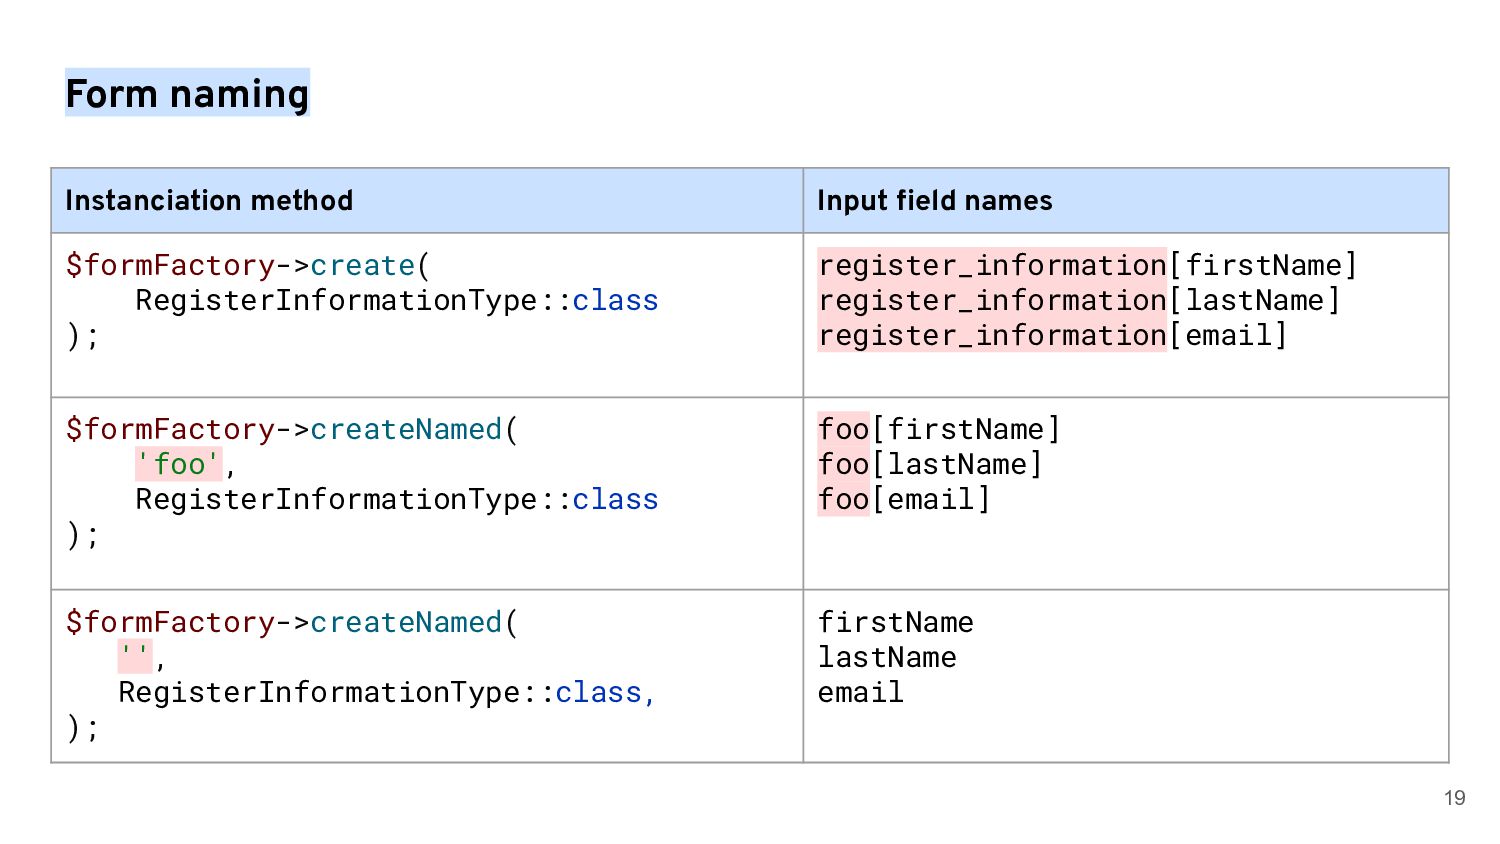The width and height of the screenshot is (1500, 844).
Task: Click the register_information[firstName] field name
Action: pos(1087,266)
